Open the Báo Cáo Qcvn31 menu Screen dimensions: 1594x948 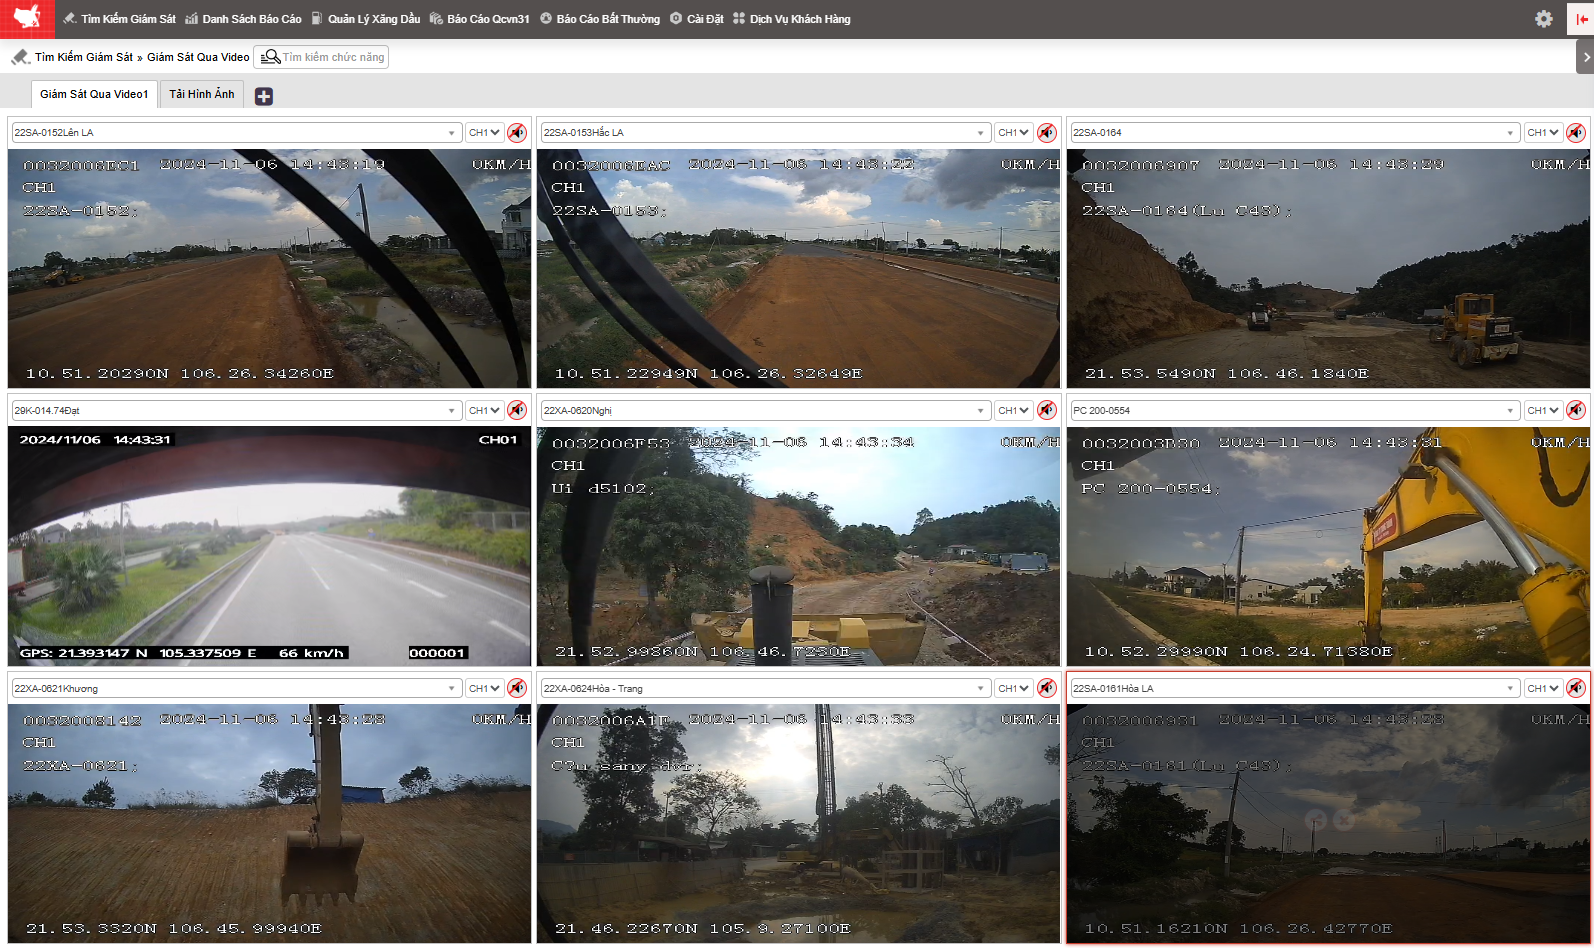coord(479,19)
